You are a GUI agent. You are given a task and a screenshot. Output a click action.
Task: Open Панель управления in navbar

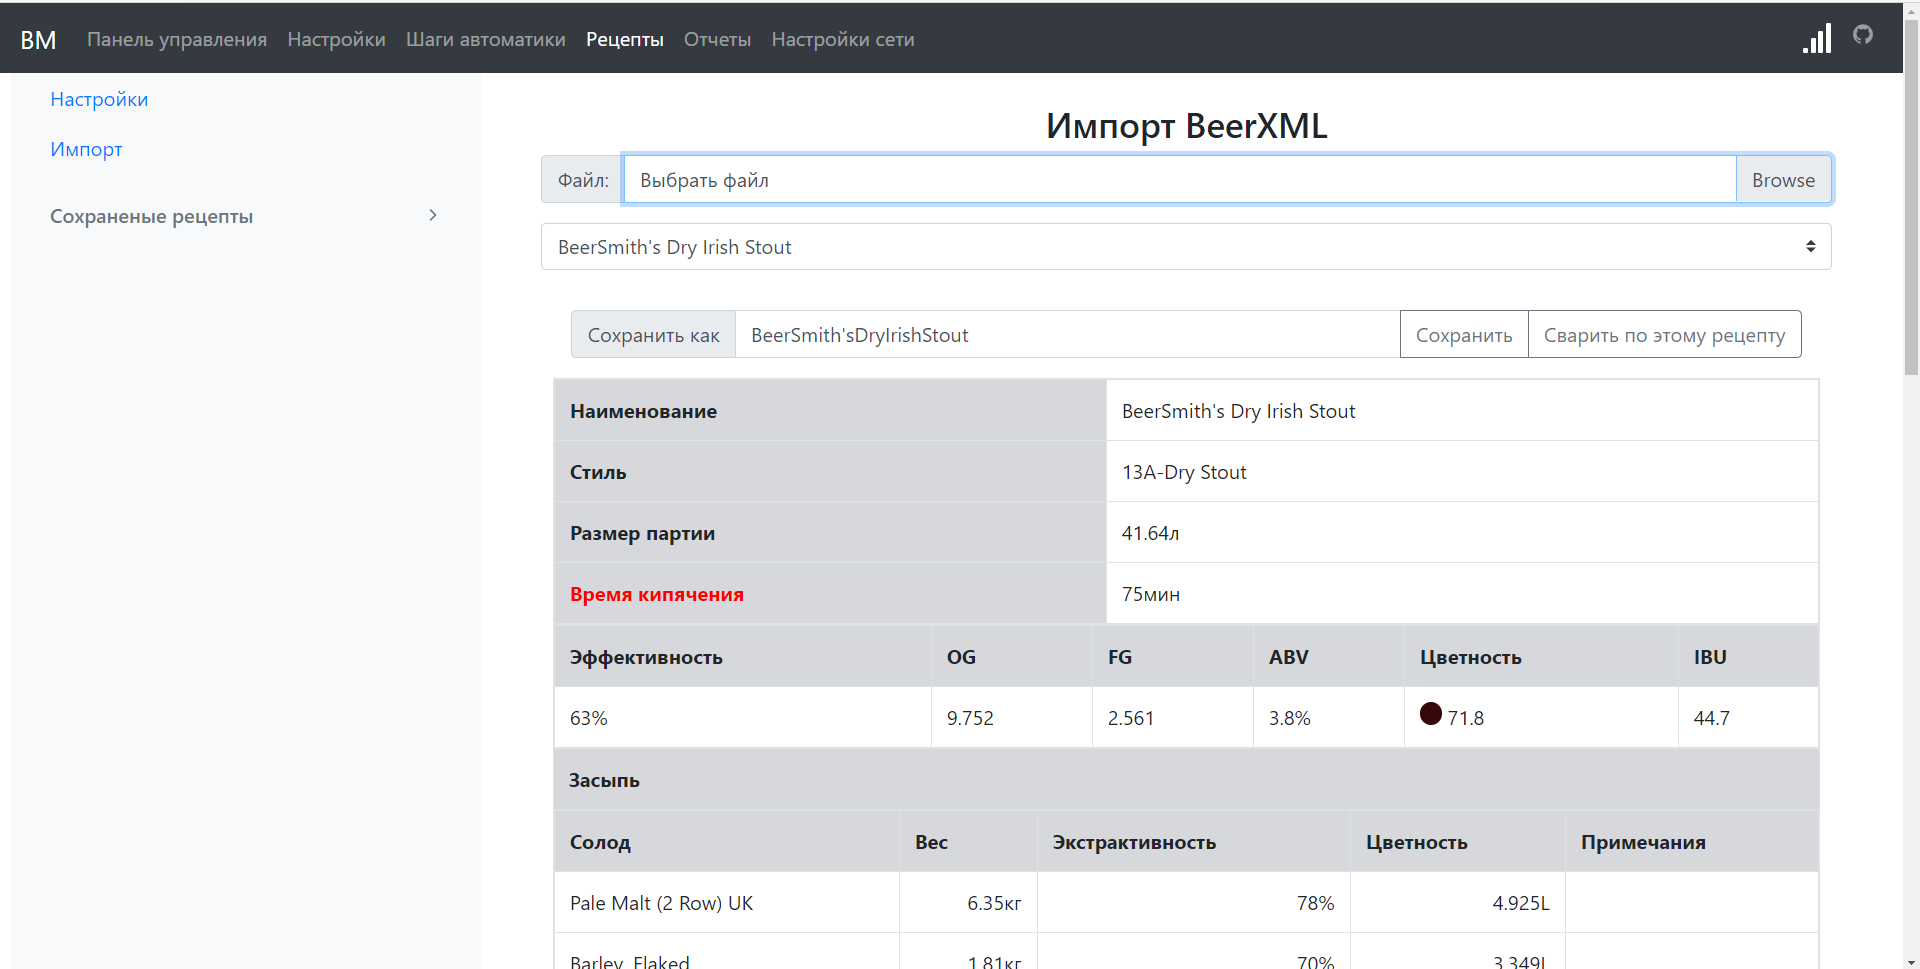click(177, 39)
